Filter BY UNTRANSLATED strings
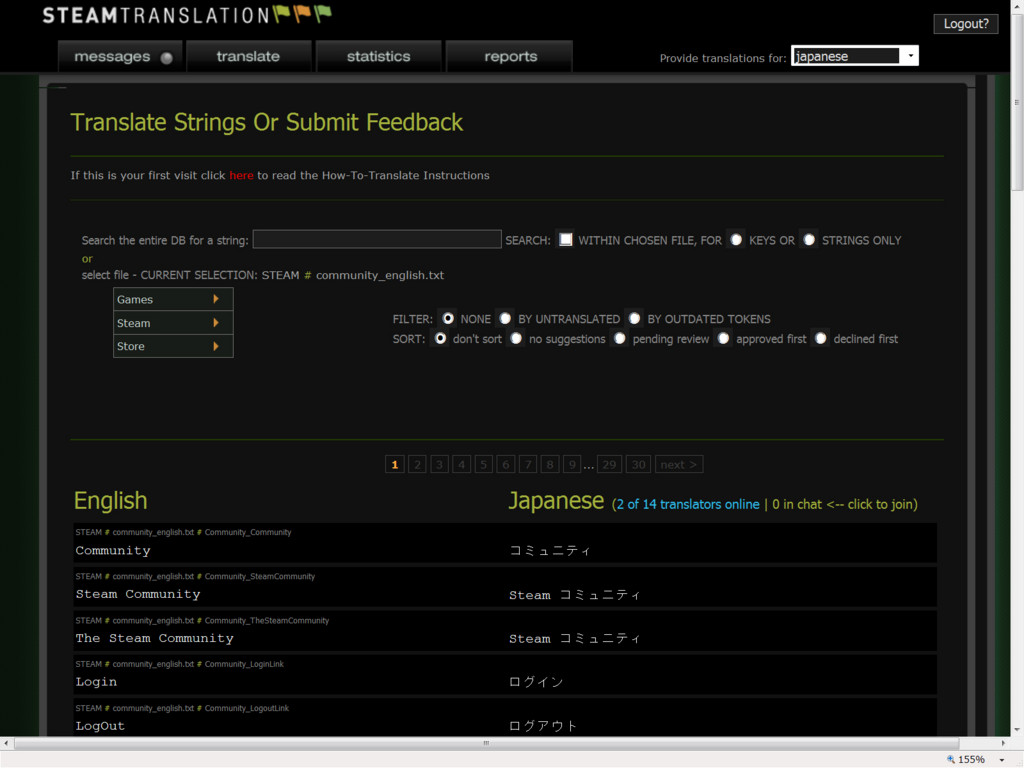This screenshot has width=1024, height=768. coord(505,319)
